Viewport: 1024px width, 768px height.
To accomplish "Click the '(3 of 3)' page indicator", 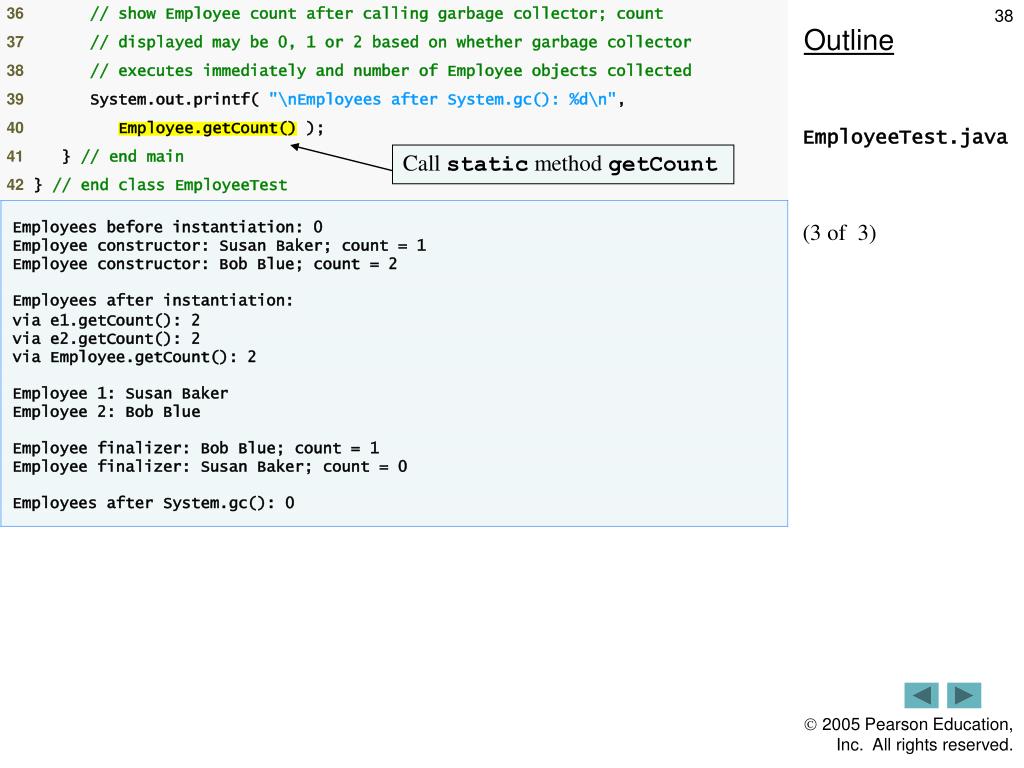I will [839, 233].
